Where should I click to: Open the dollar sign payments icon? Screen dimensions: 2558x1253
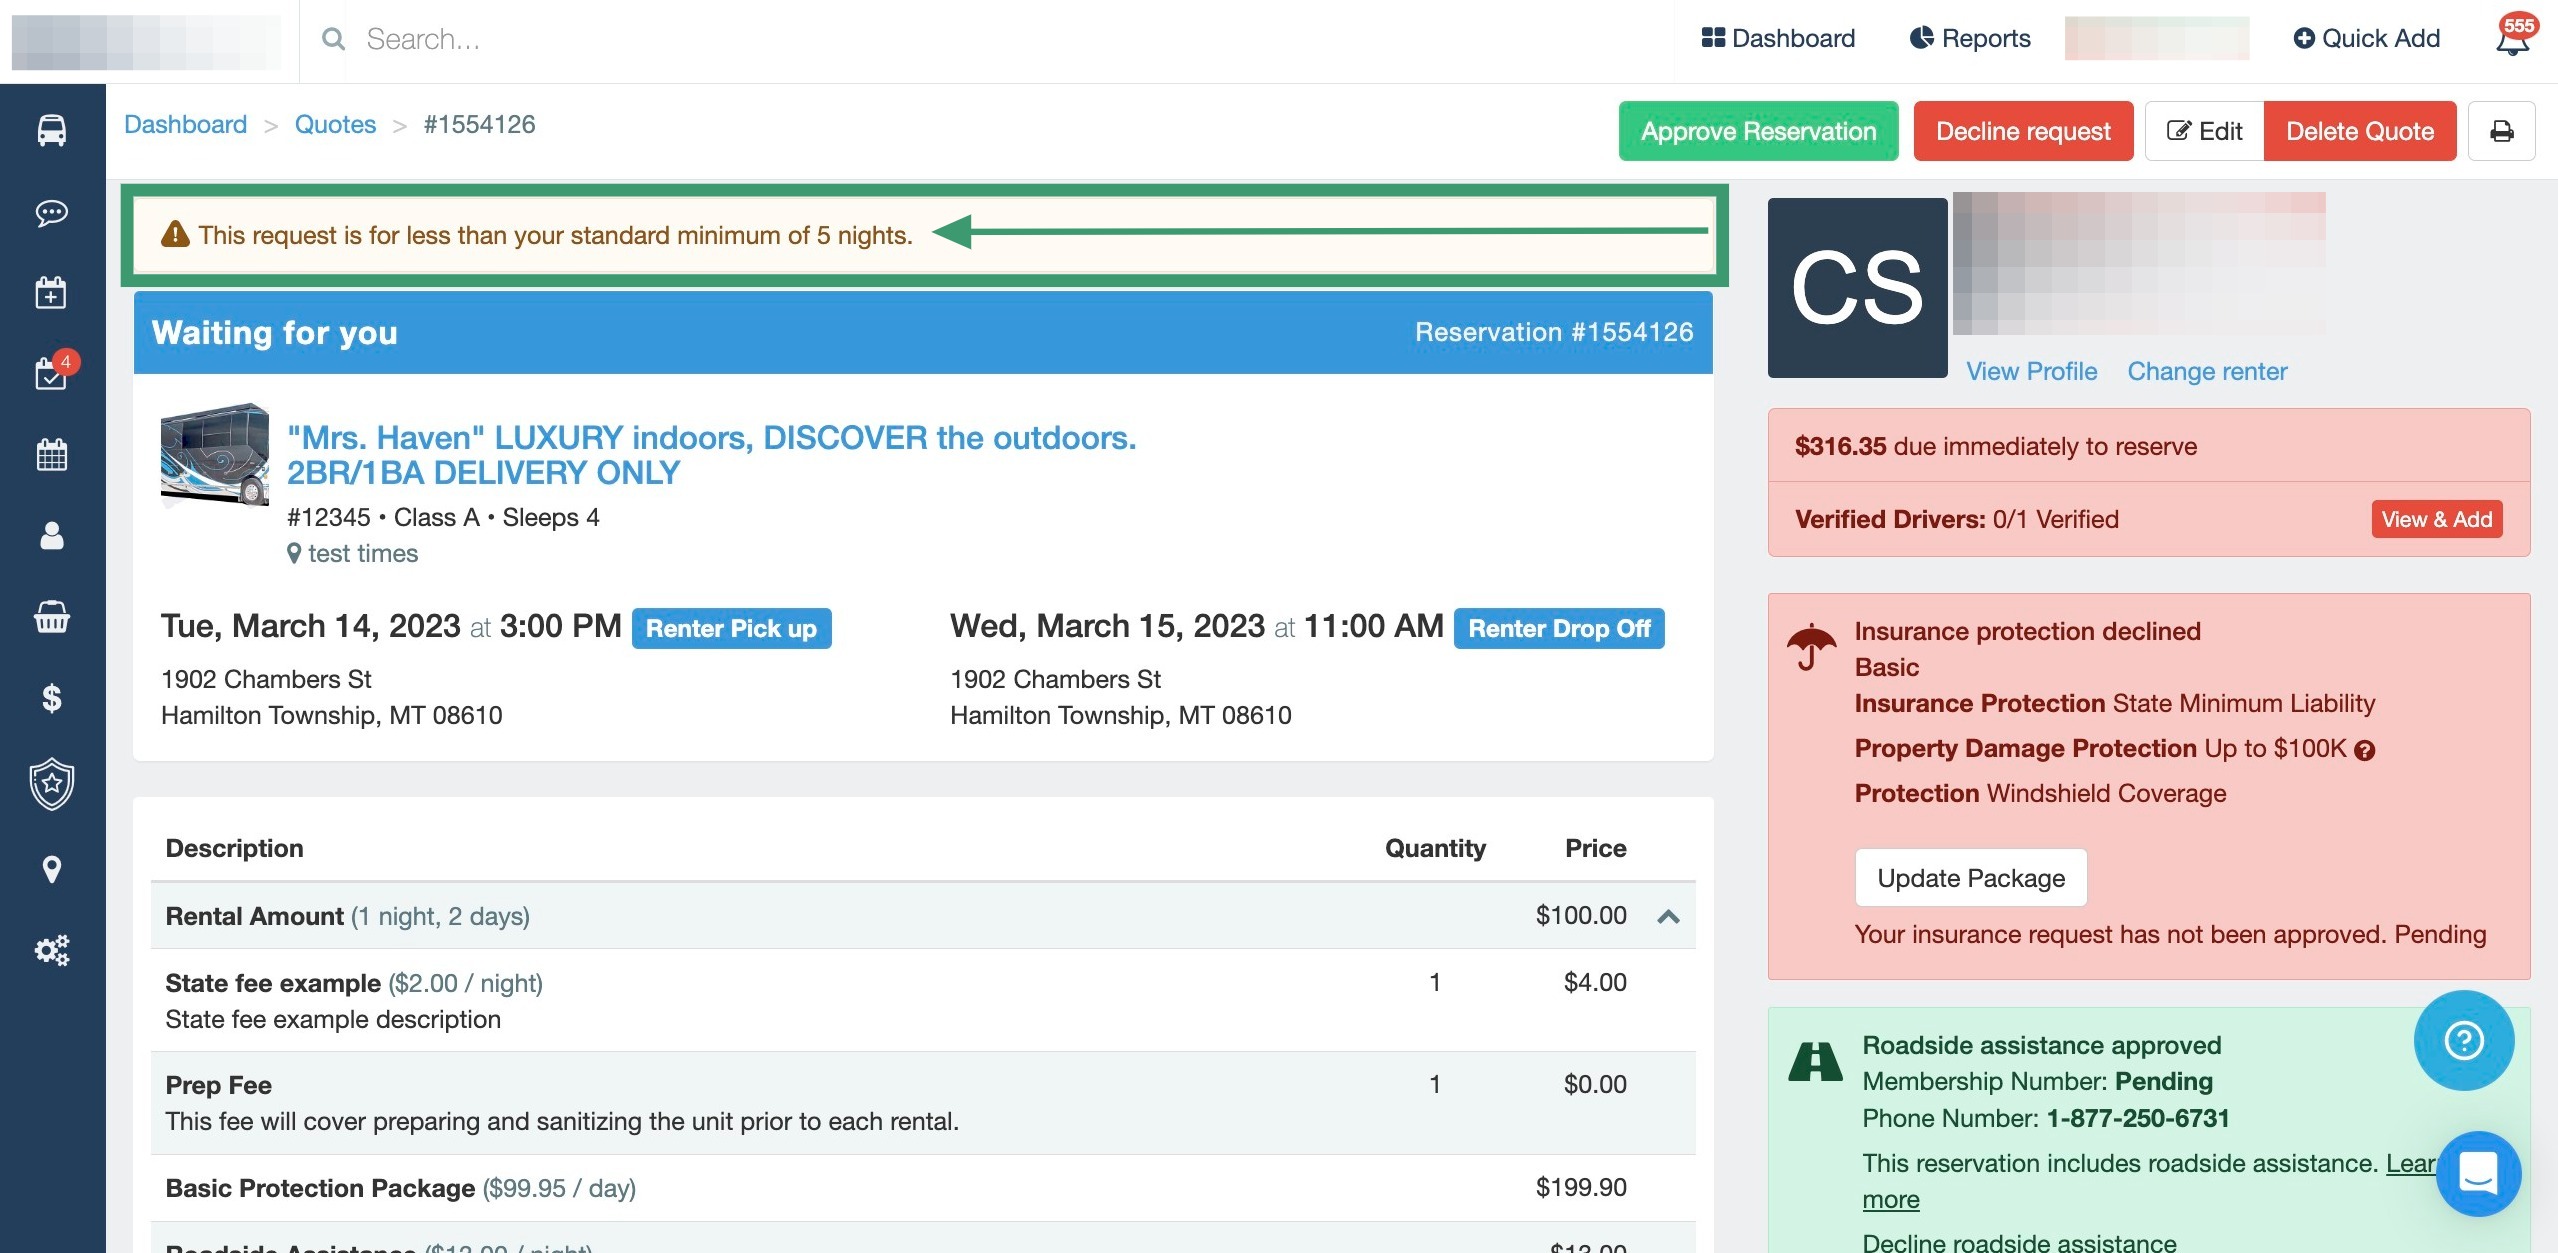[52, 698]
